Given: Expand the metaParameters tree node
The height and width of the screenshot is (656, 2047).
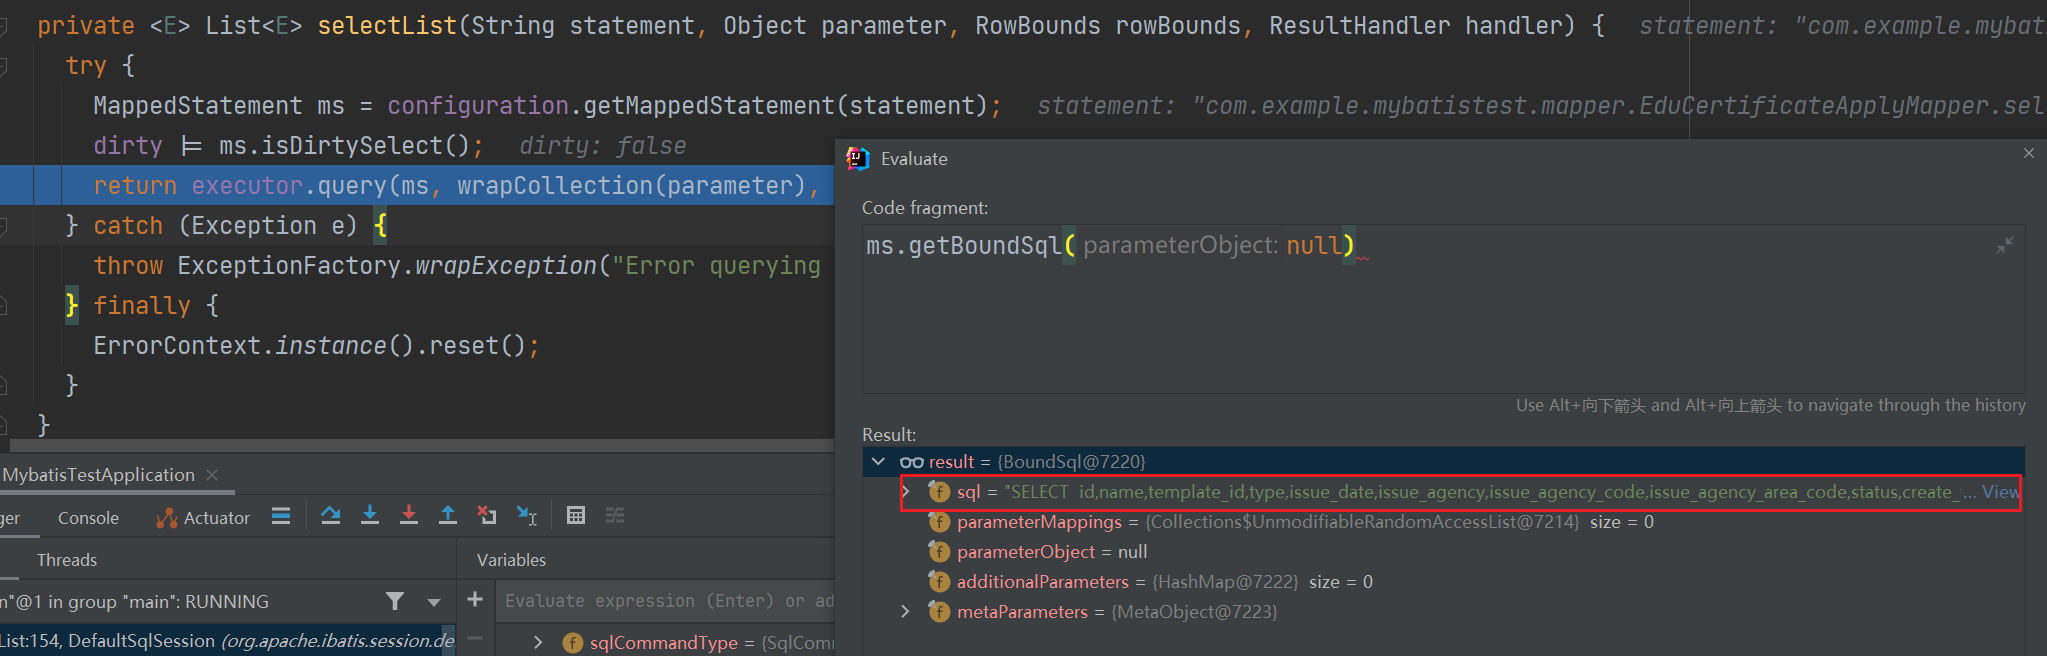Looking at the screenshot, I should [905, 612].
